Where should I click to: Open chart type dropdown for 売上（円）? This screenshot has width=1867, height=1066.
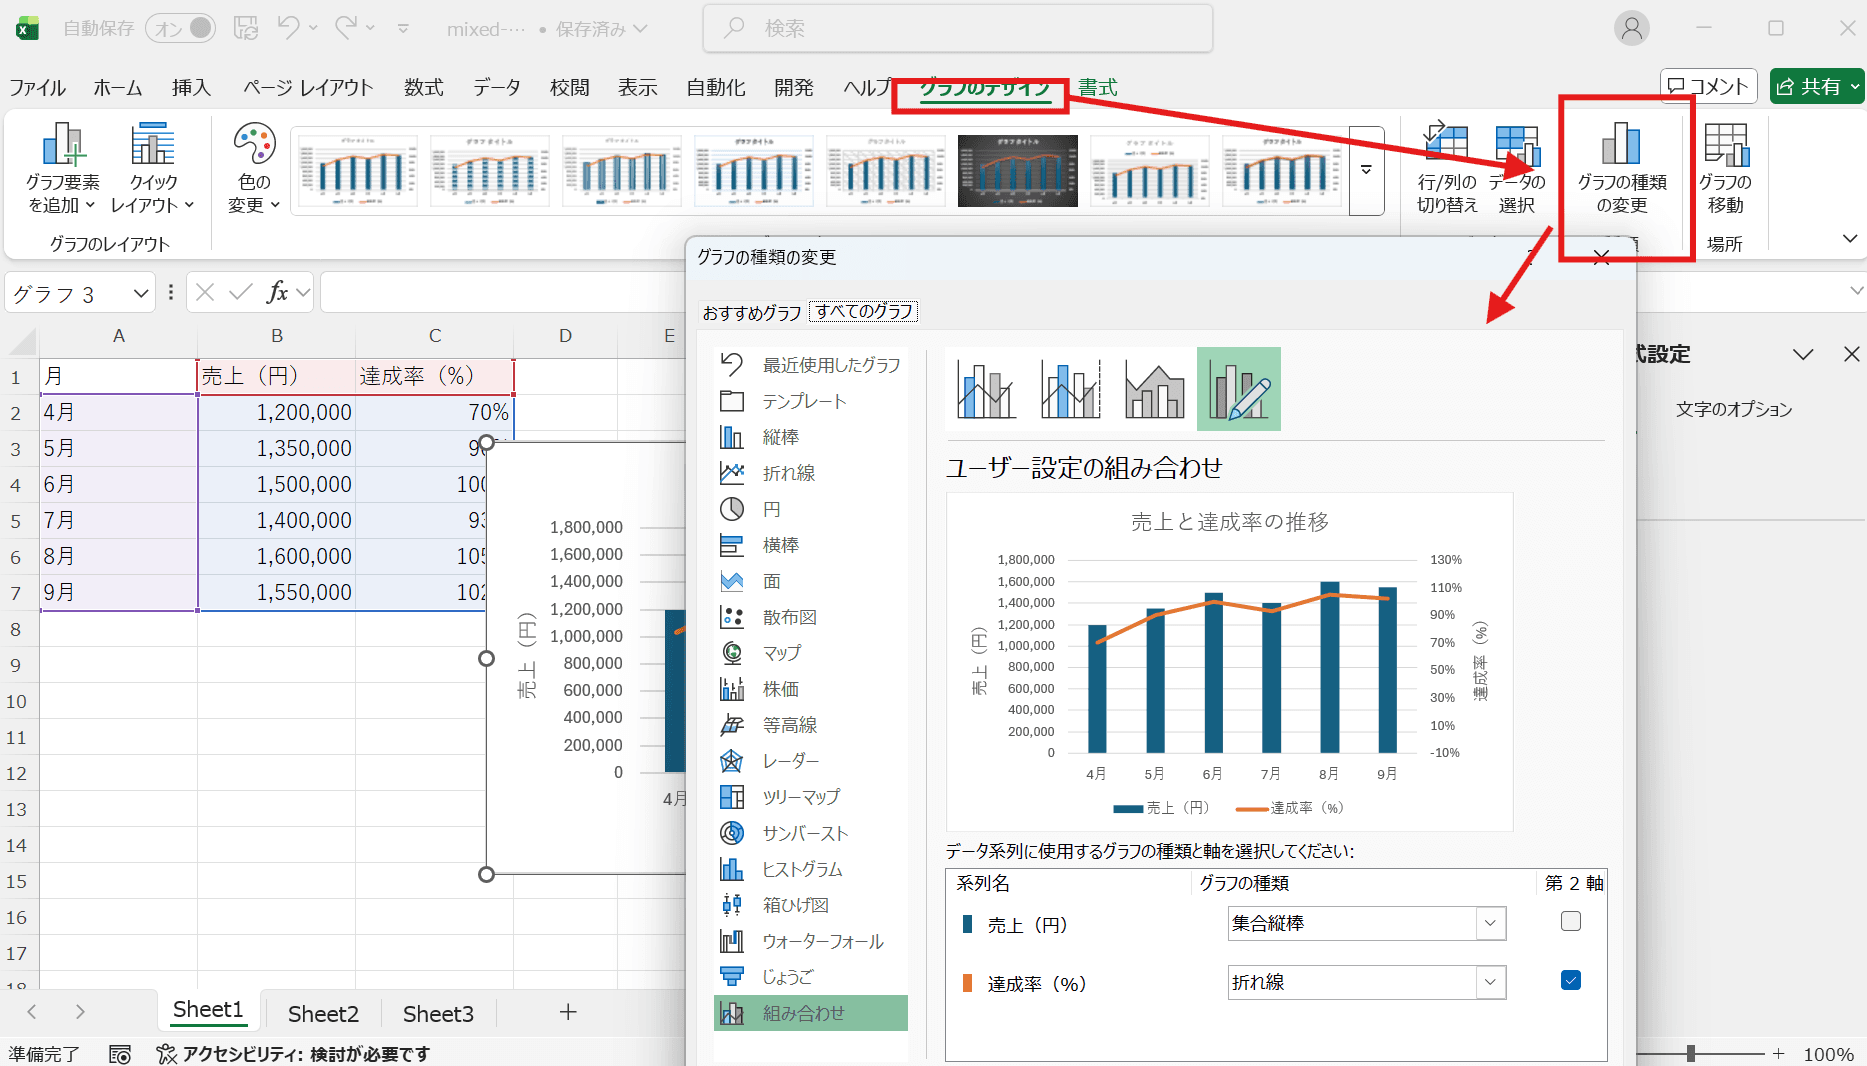[1490, 924]
